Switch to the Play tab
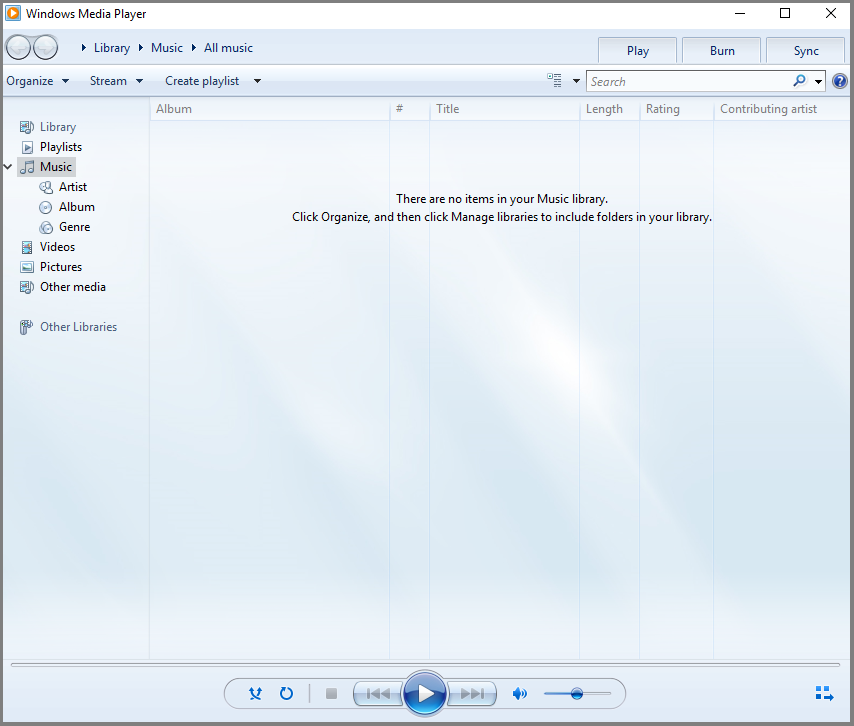This screenshot has height=726, width=854. [x=637, y=51]
